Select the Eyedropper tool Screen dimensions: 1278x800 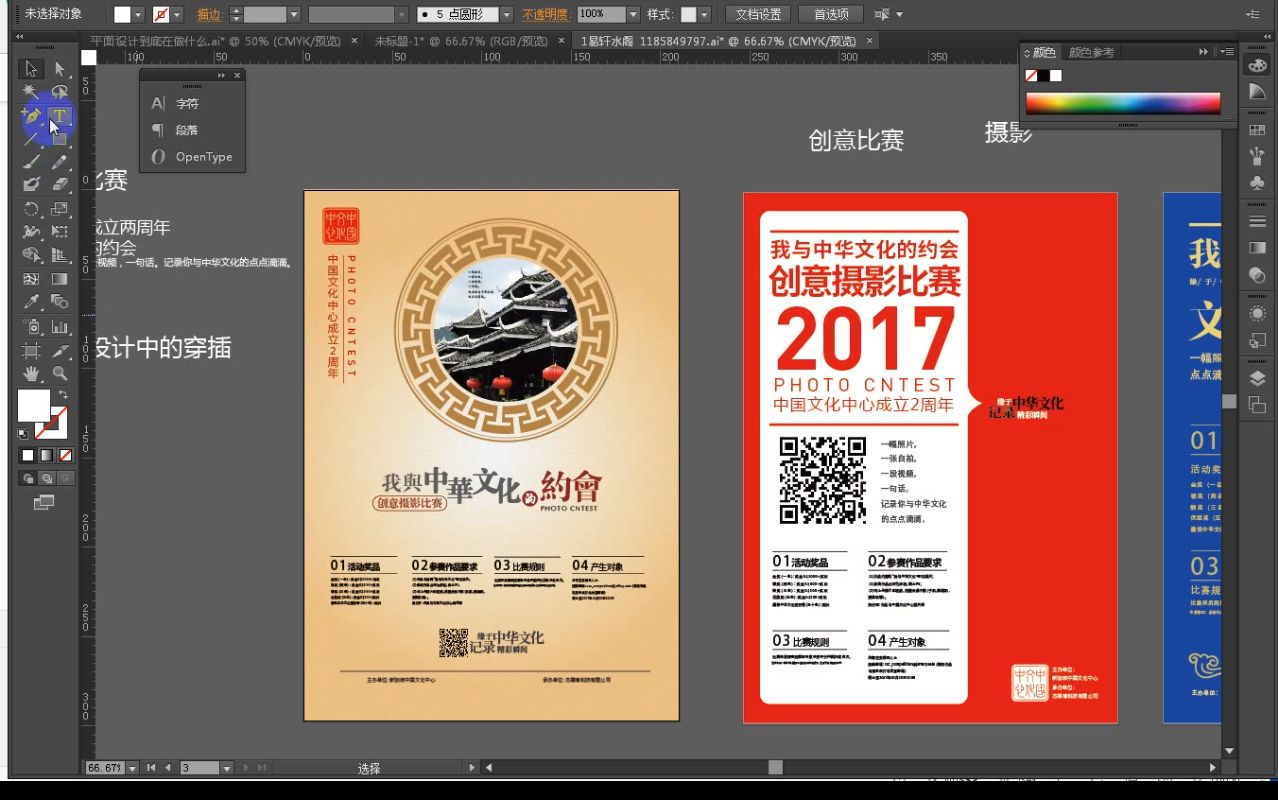pos(31,302)
